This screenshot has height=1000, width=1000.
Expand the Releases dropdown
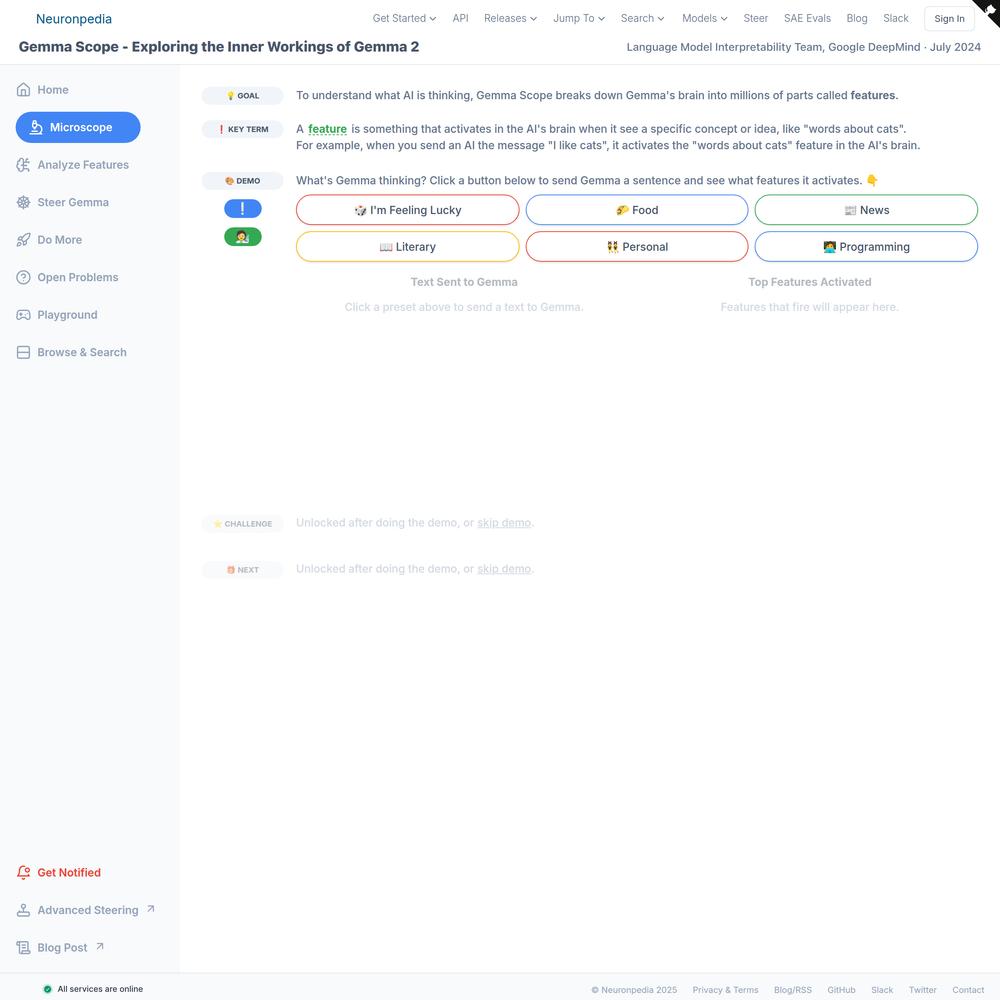pos(510,18)
